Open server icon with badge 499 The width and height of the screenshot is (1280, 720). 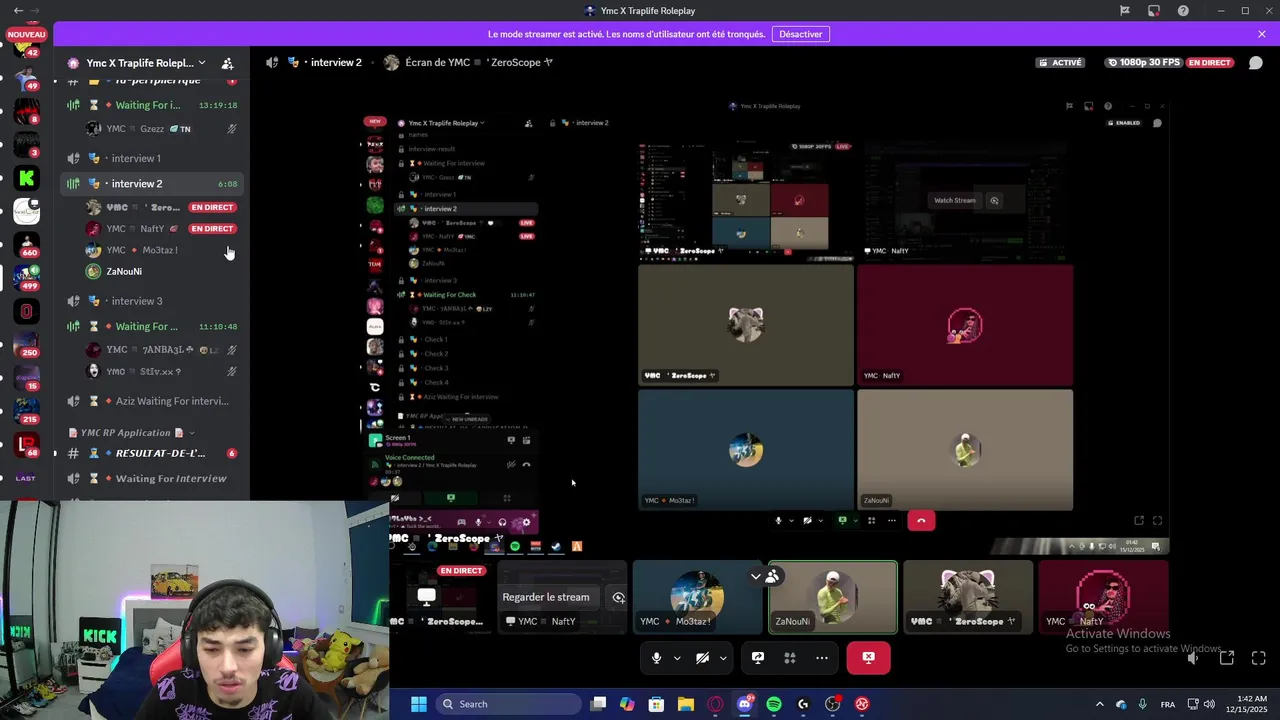click(x=26, y=277)
